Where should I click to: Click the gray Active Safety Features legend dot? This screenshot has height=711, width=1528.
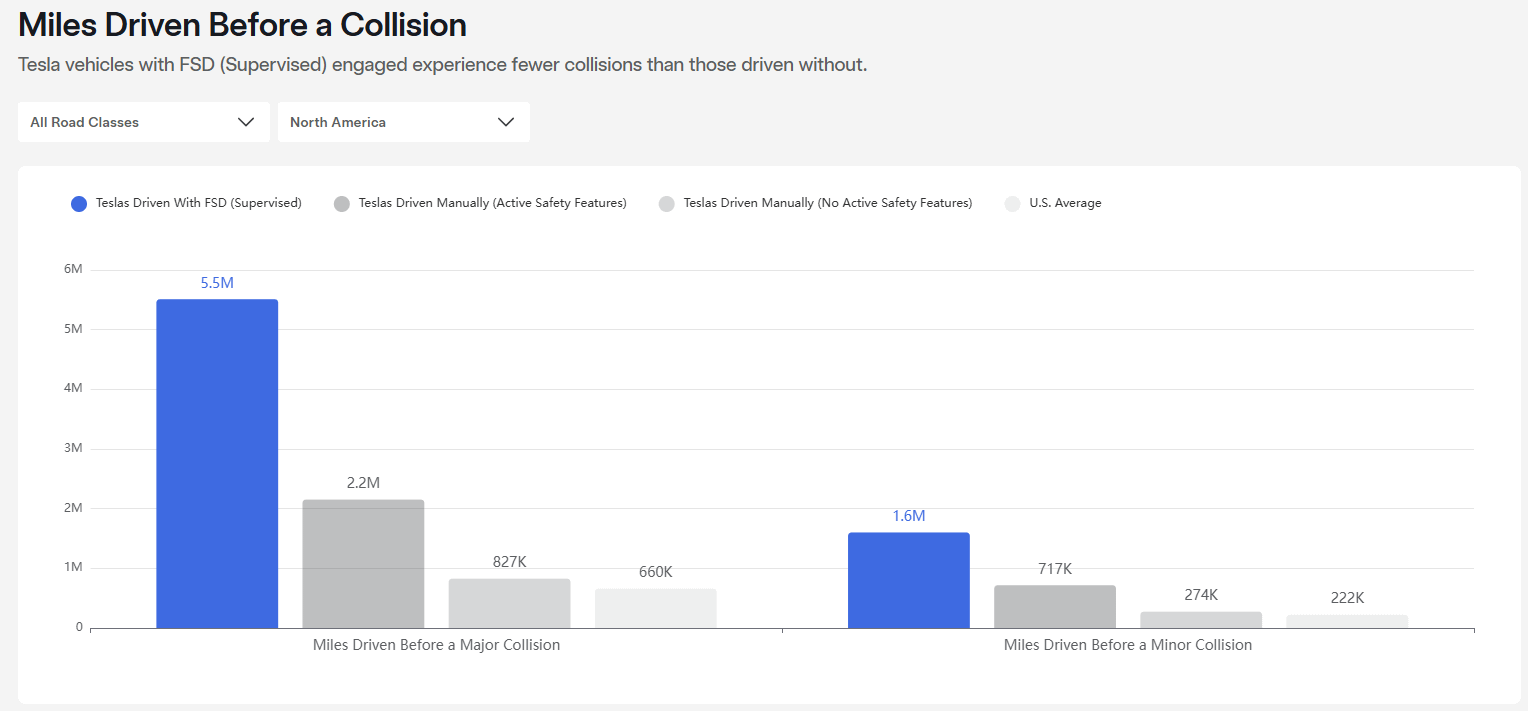342,204
